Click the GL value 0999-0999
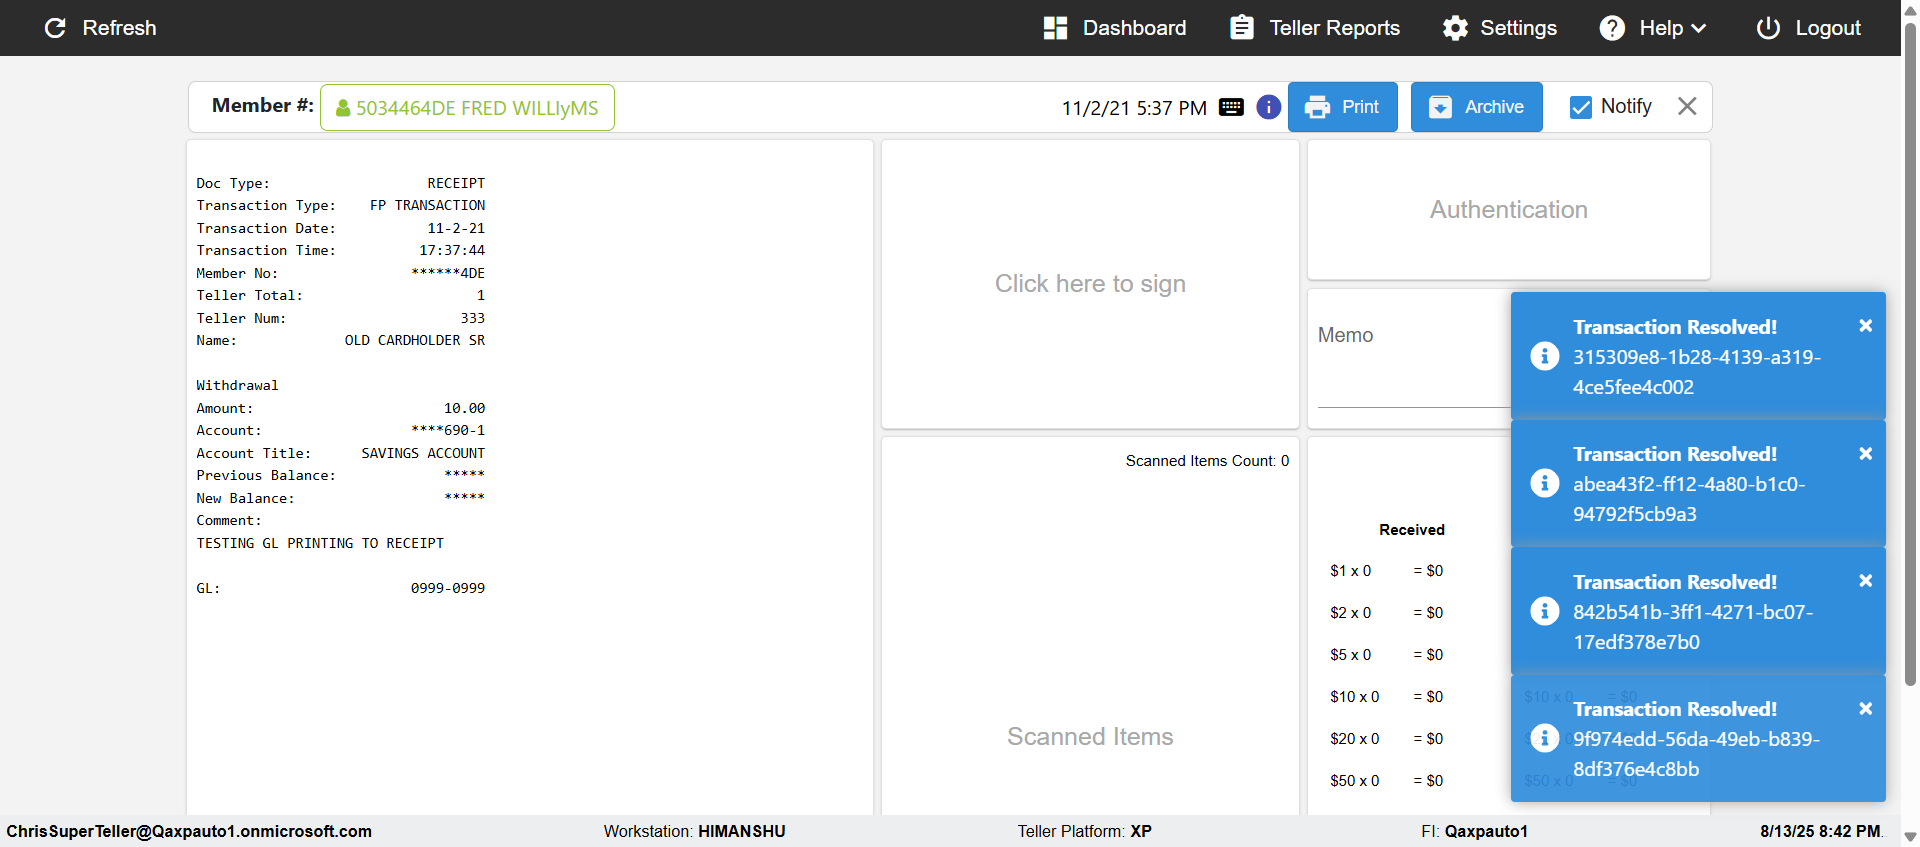 click(448, 588)
